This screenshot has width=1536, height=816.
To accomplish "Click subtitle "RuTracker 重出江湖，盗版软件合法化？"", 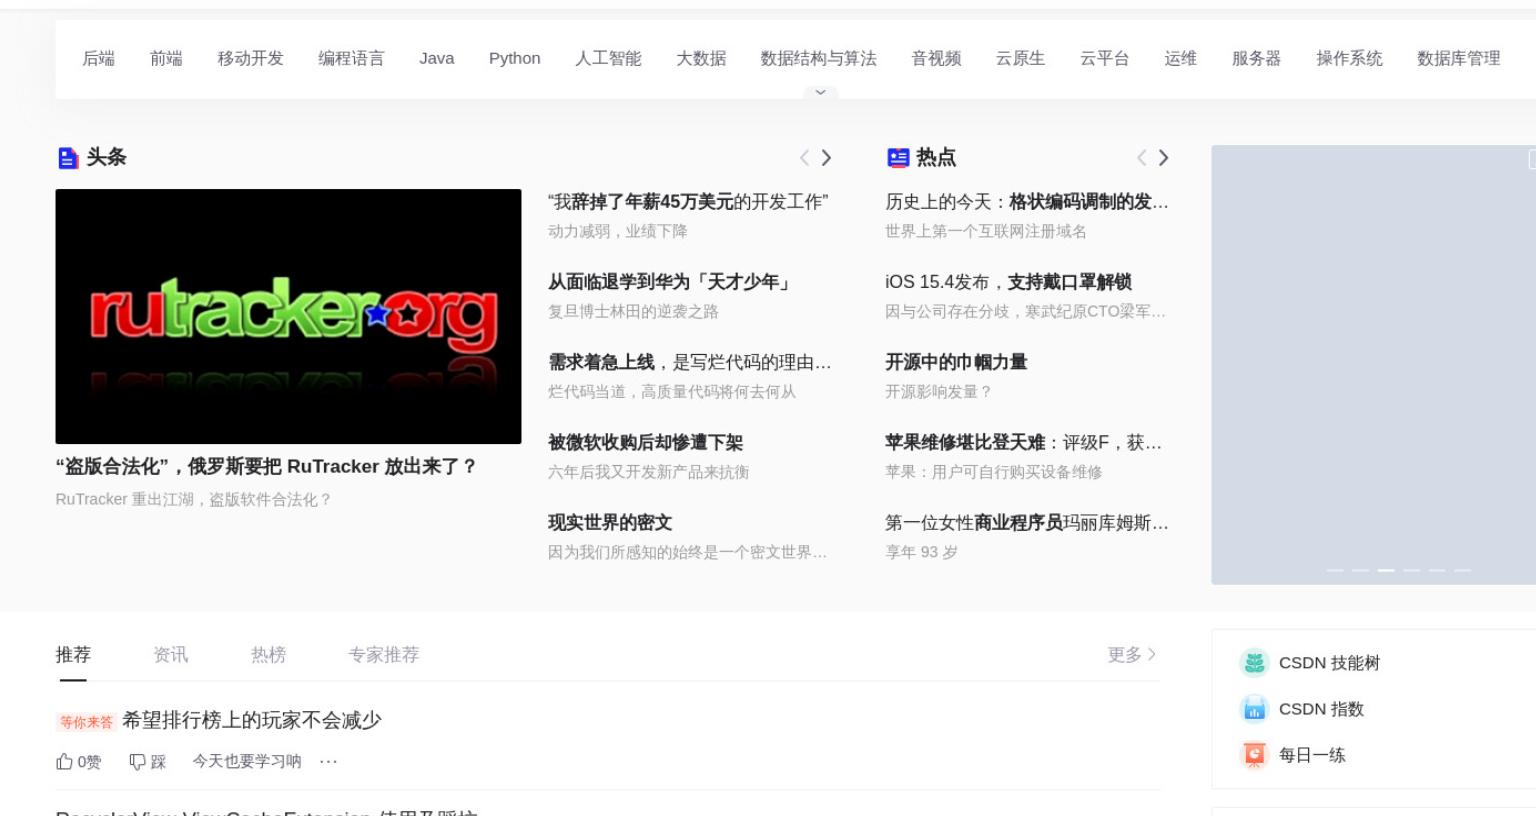I will [194, 500].
